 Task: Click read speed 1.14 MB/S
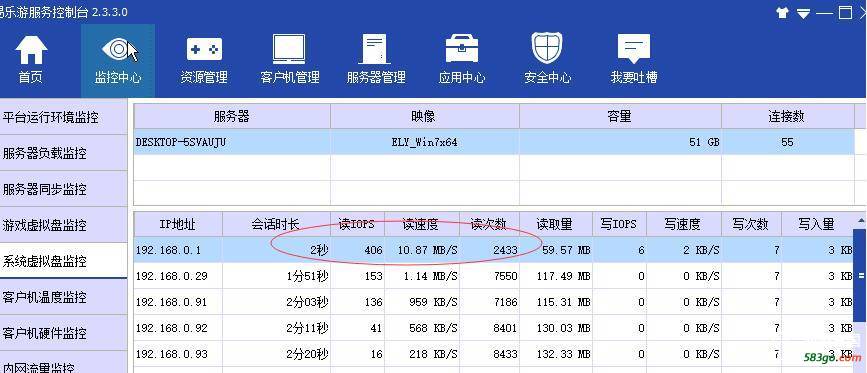(431, 276)
